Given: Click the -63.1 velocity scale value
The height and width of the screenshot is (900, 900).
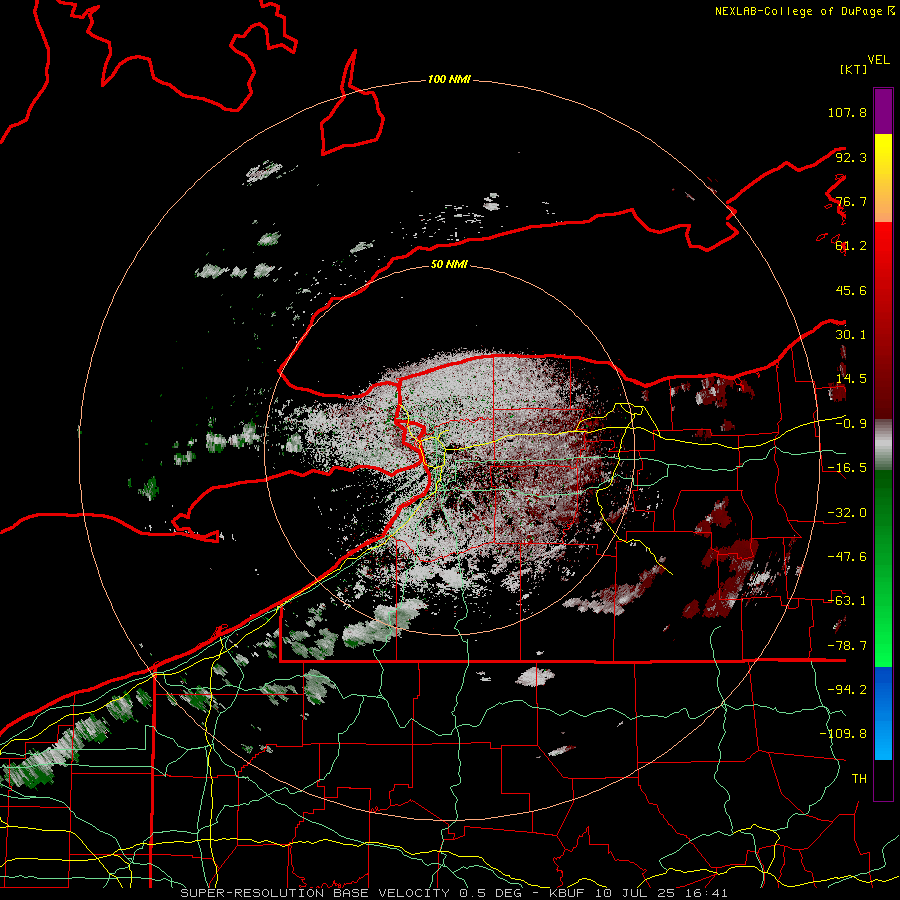Looking at the screenshot, I should click(x=847, y=601).
